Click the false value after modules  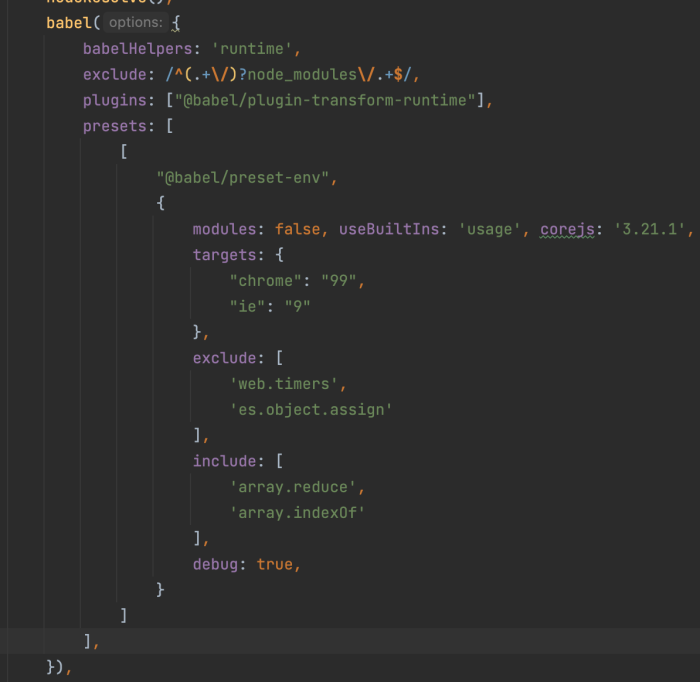[297, 229]
